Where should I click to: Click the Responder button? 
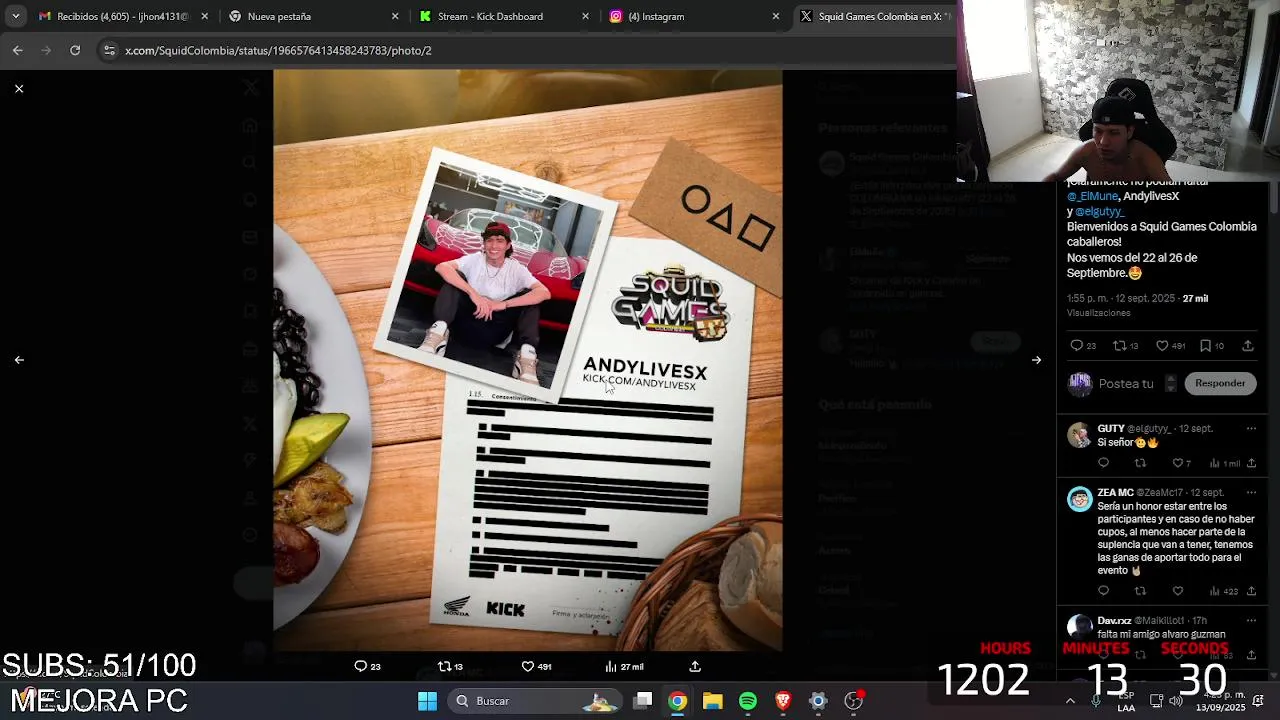coord(1220,383)
